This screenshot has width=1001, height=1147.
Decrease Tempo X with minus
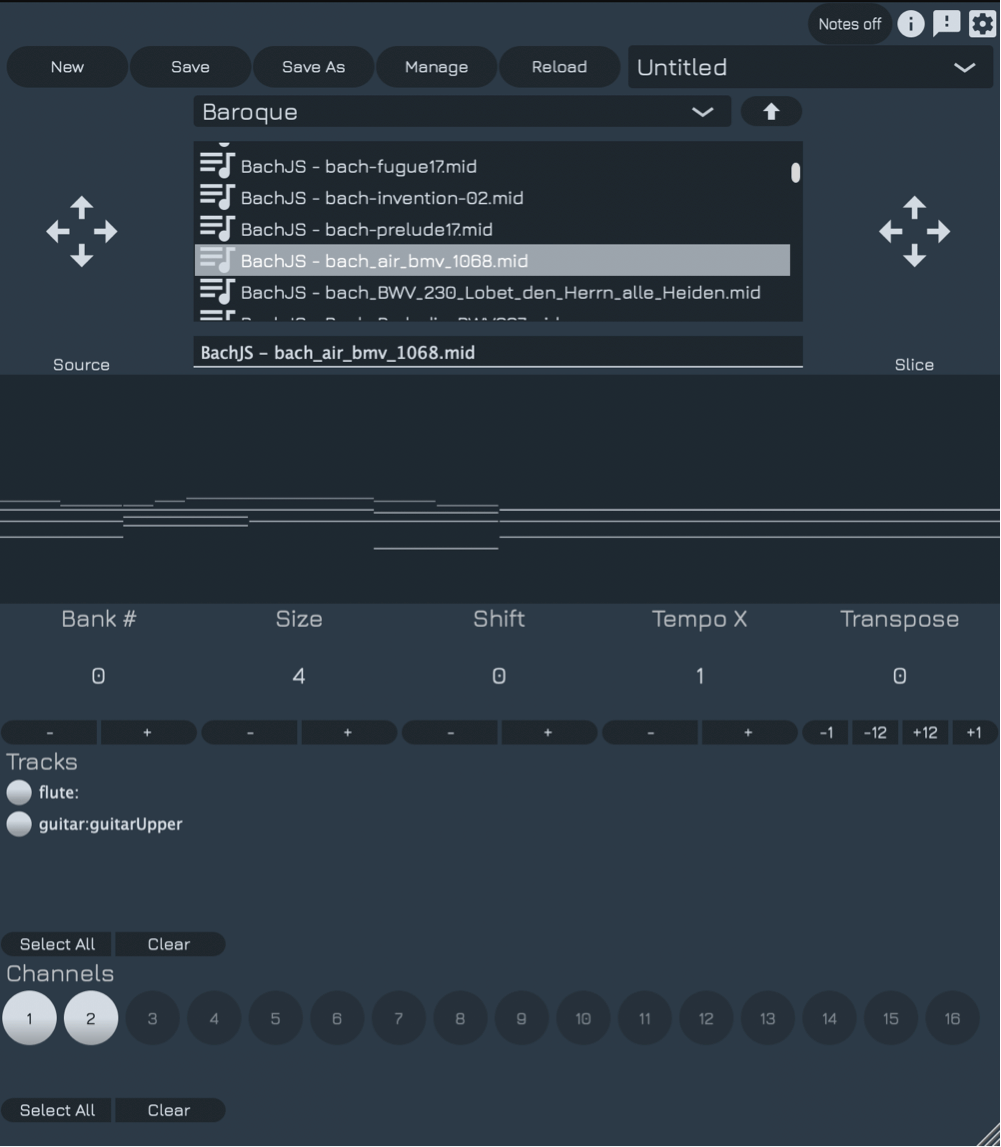[x=651, y=732]
